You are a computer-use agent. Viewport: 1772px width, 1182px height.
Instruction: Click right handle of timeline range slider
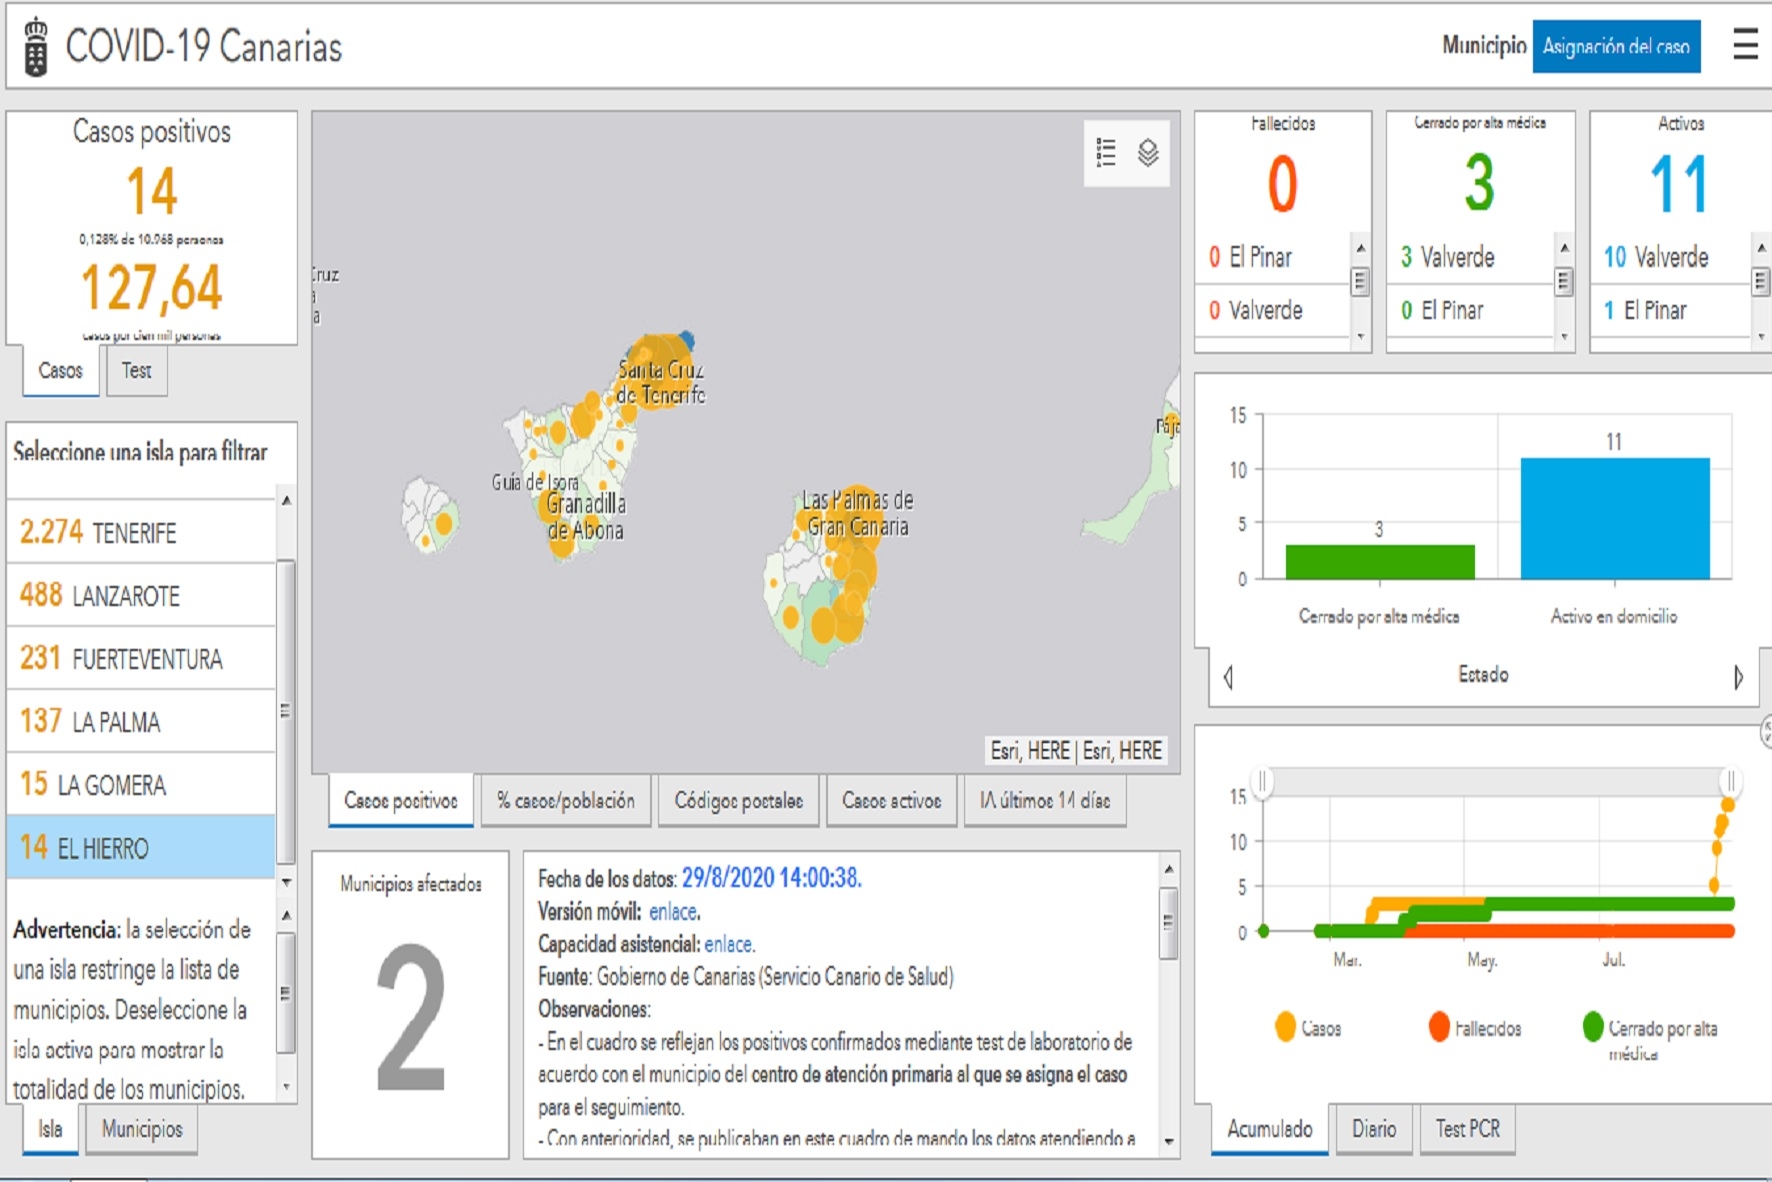pyautogui.click(x=1730, y=781)
